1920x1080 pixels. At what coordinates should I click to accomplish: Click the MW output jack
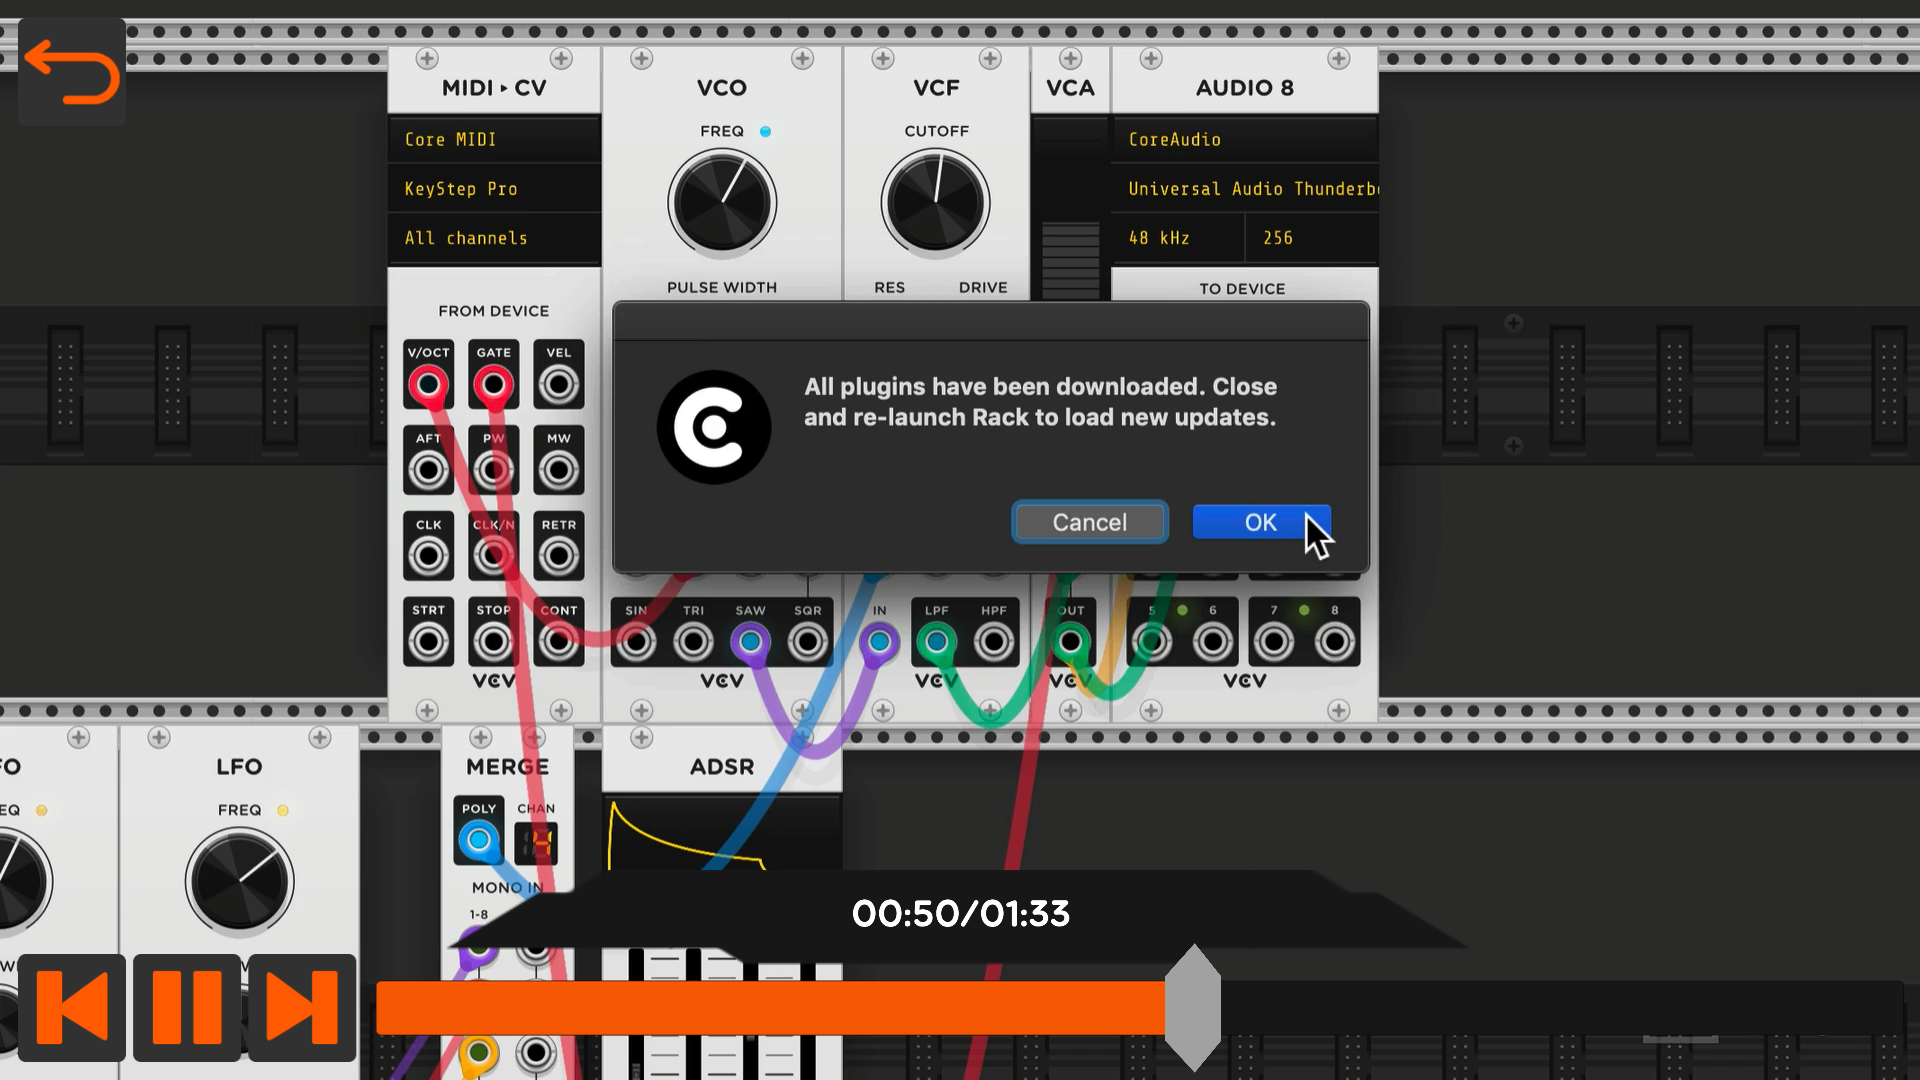[558, 470]
